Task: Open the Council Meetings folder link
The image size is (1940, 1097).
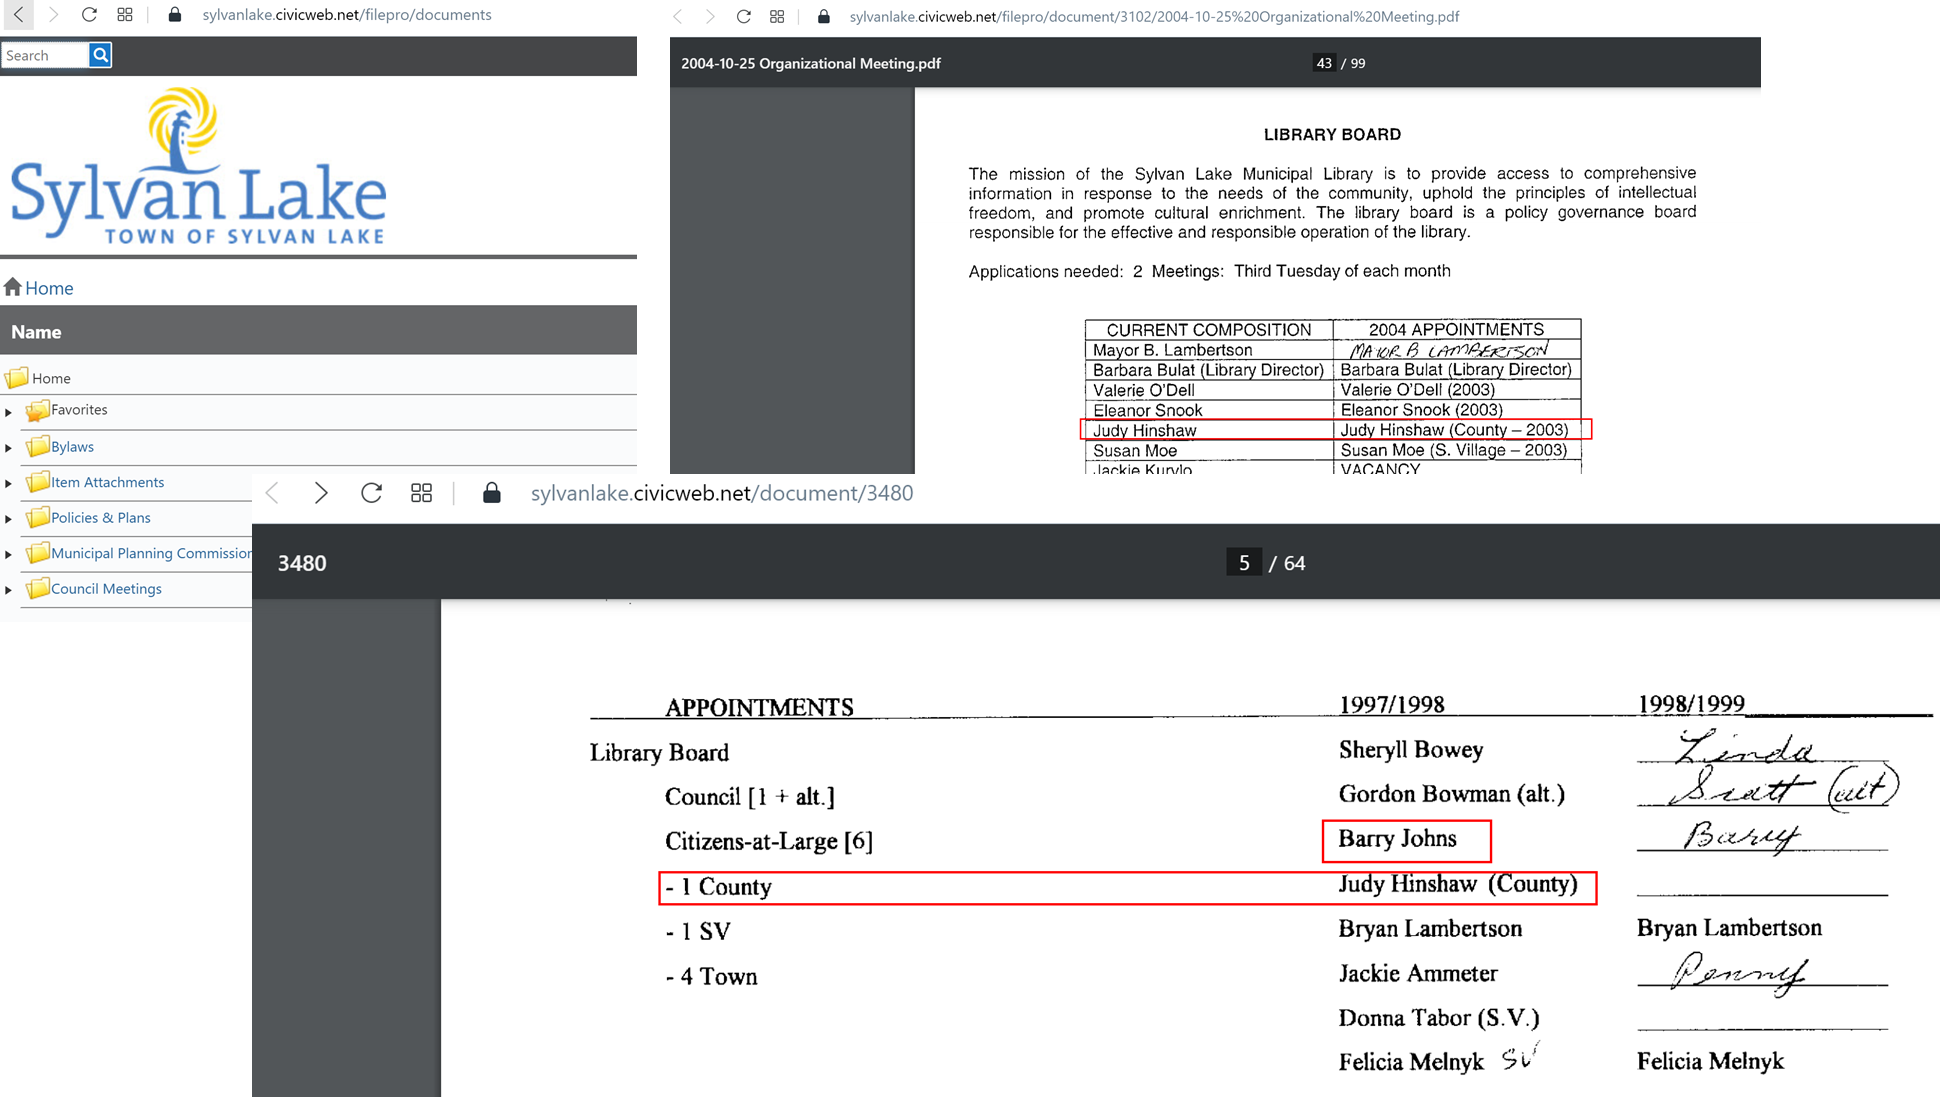Action: click(106, 589)
